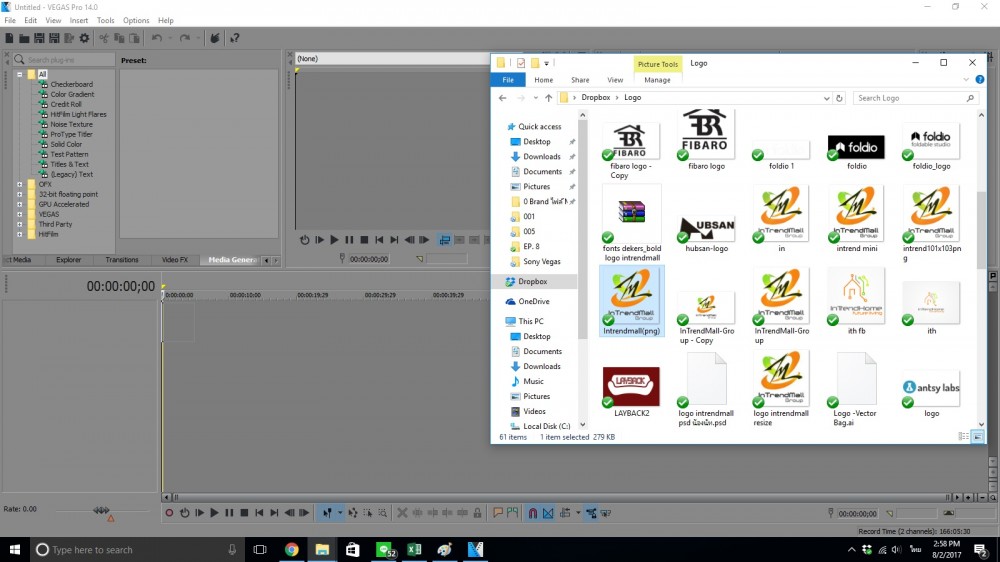Screen dimensions: 1000x562
Task: Insert a region with the region icon
Action: [x=512, y=513]
